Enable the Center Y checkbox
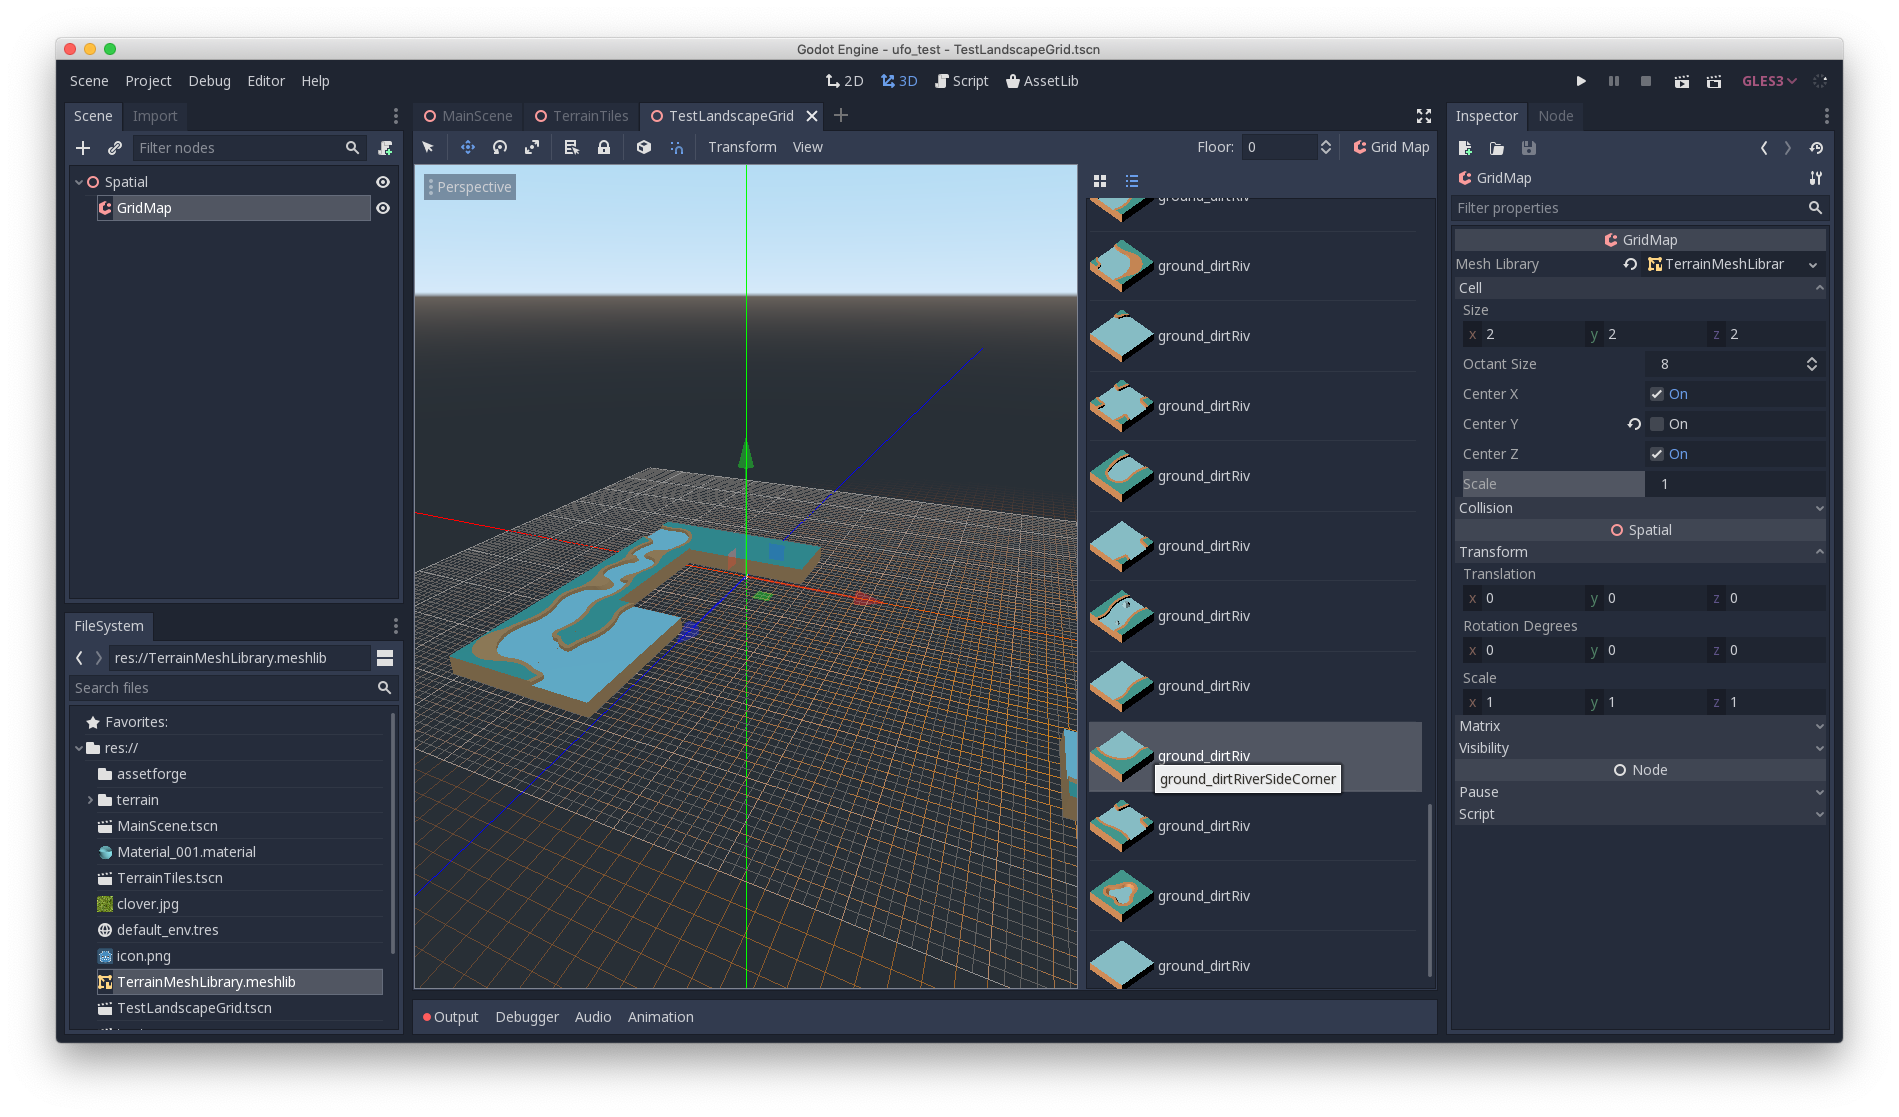 click(x=1657, y=424)
